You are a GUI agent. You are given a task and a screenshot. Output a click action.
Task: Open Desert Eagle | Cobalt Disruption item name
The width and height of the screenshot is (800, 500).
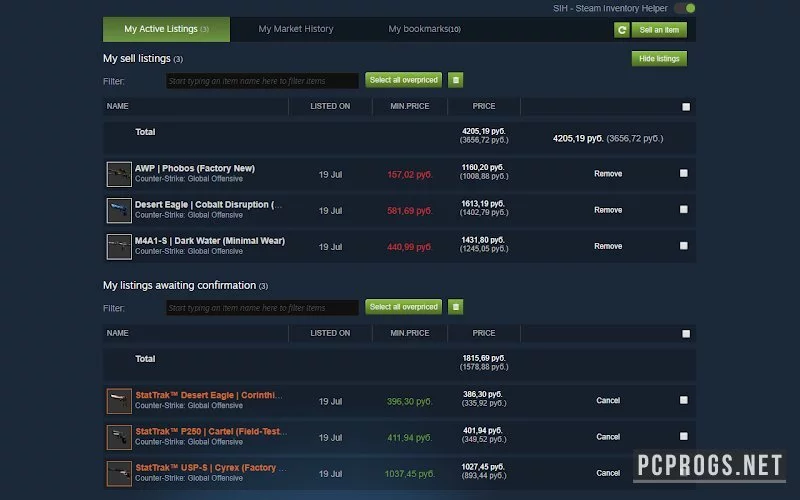208,205
